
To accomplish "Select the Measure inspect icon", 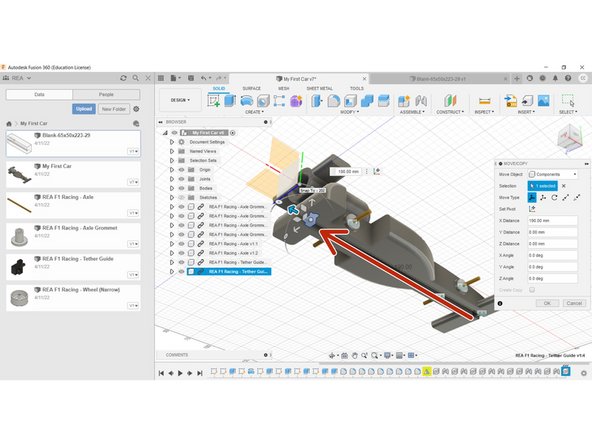I will click(484, 101).
